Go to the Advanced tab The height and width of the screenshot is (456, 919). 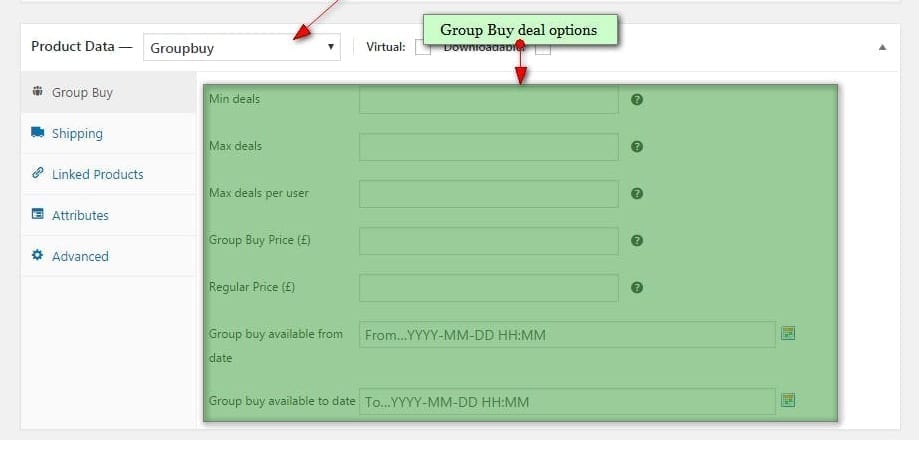pyautogui.click(x=108, y=256)
